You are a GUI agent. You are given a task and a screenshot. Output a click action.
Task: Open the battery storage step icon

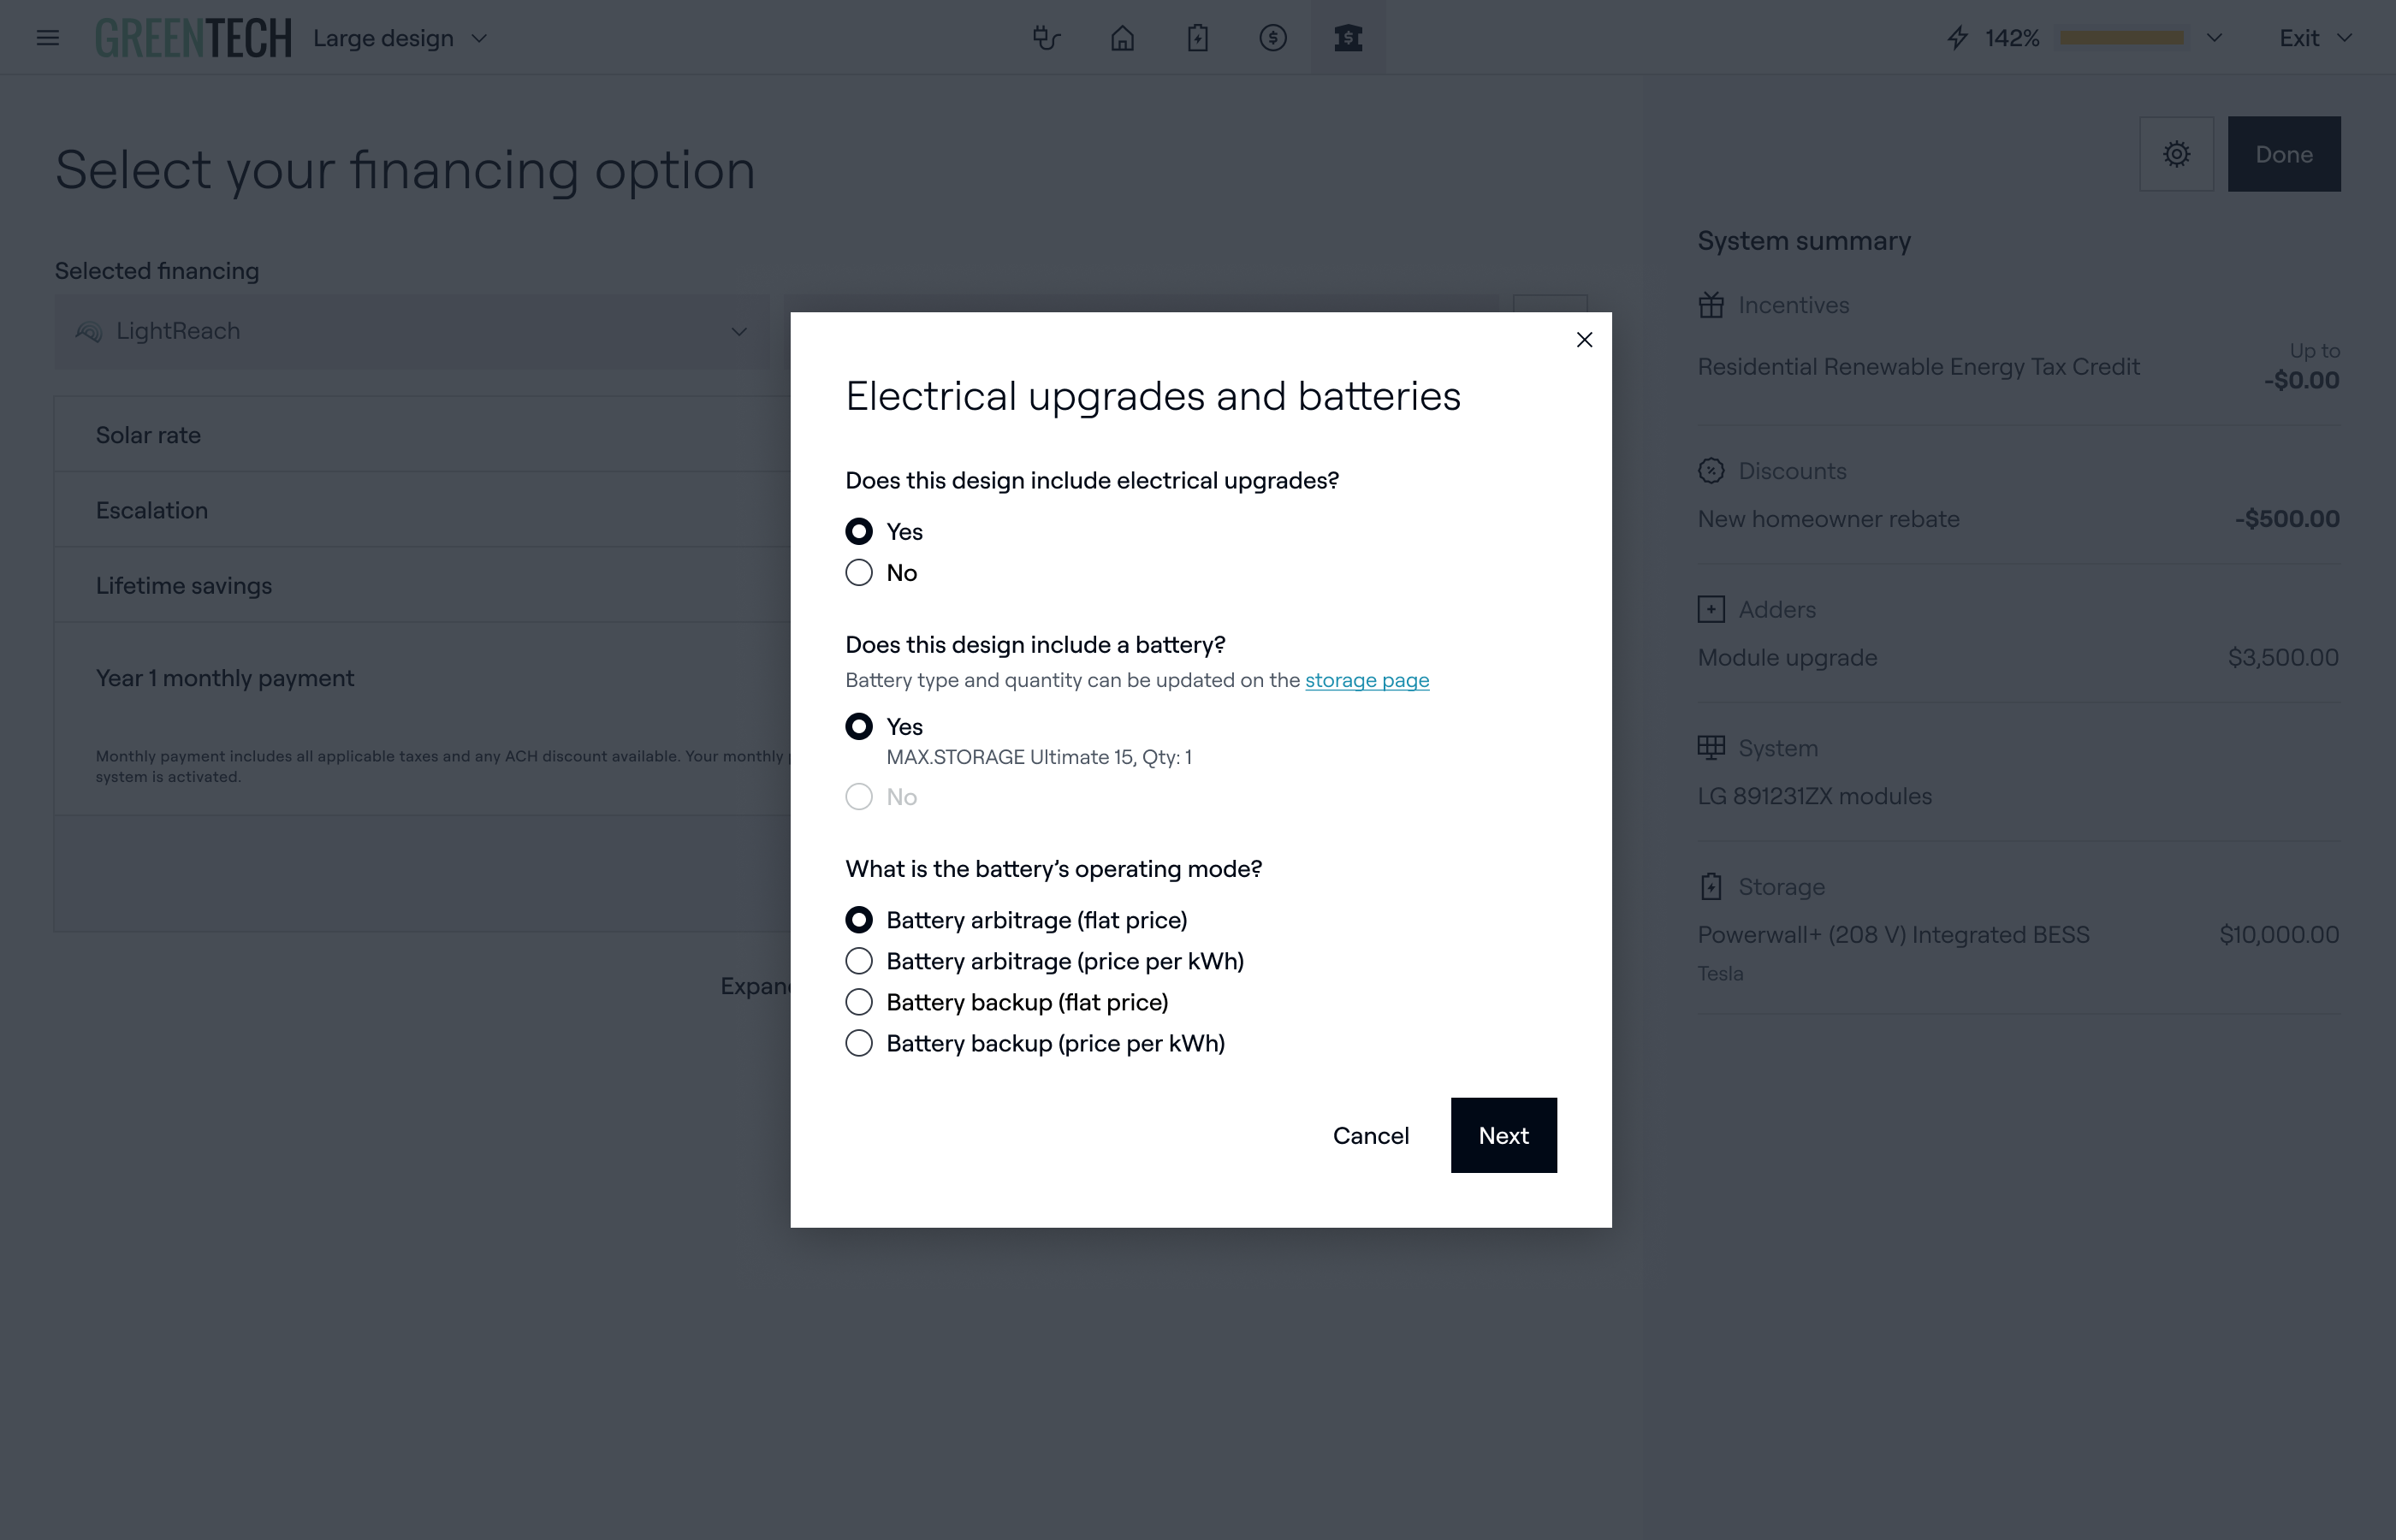[1197, 38]
